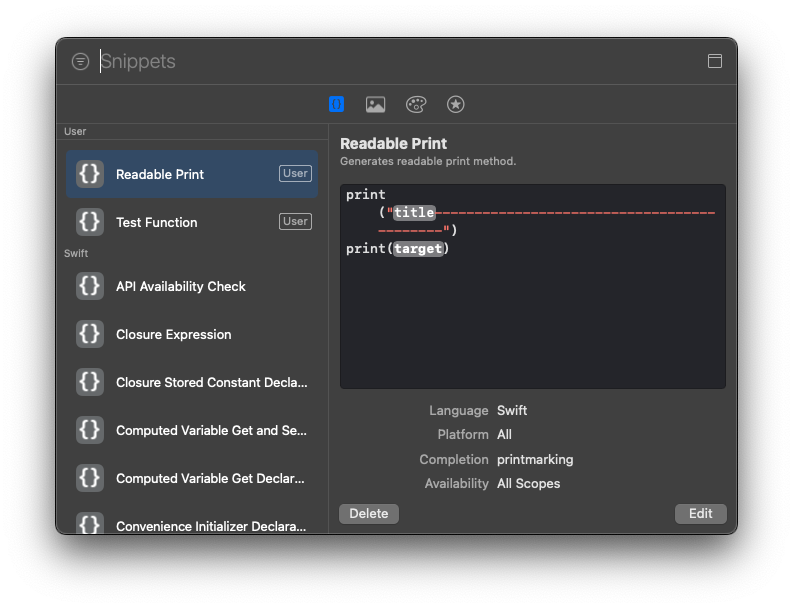The image size is (793, 608).
Task: Select the Test Function snippet
Action: [x=192, y=222]
